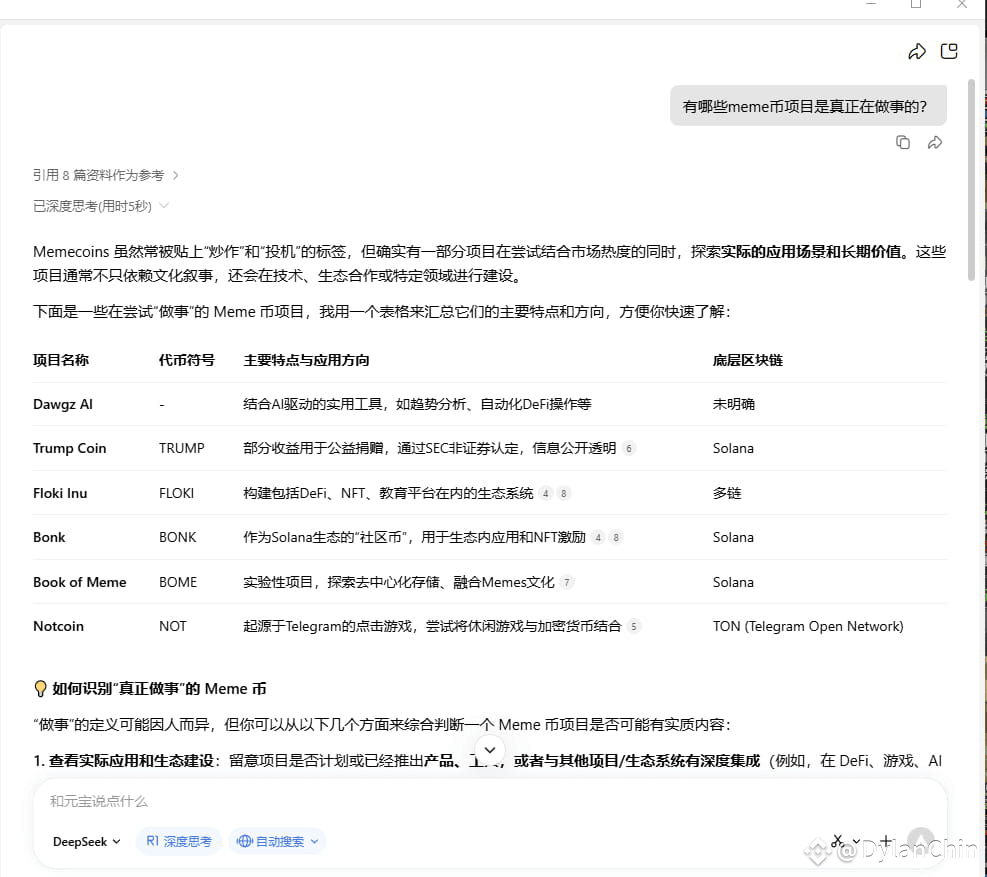
Task: Toggle R1 深度思考 mode
Action: (179, 841)
